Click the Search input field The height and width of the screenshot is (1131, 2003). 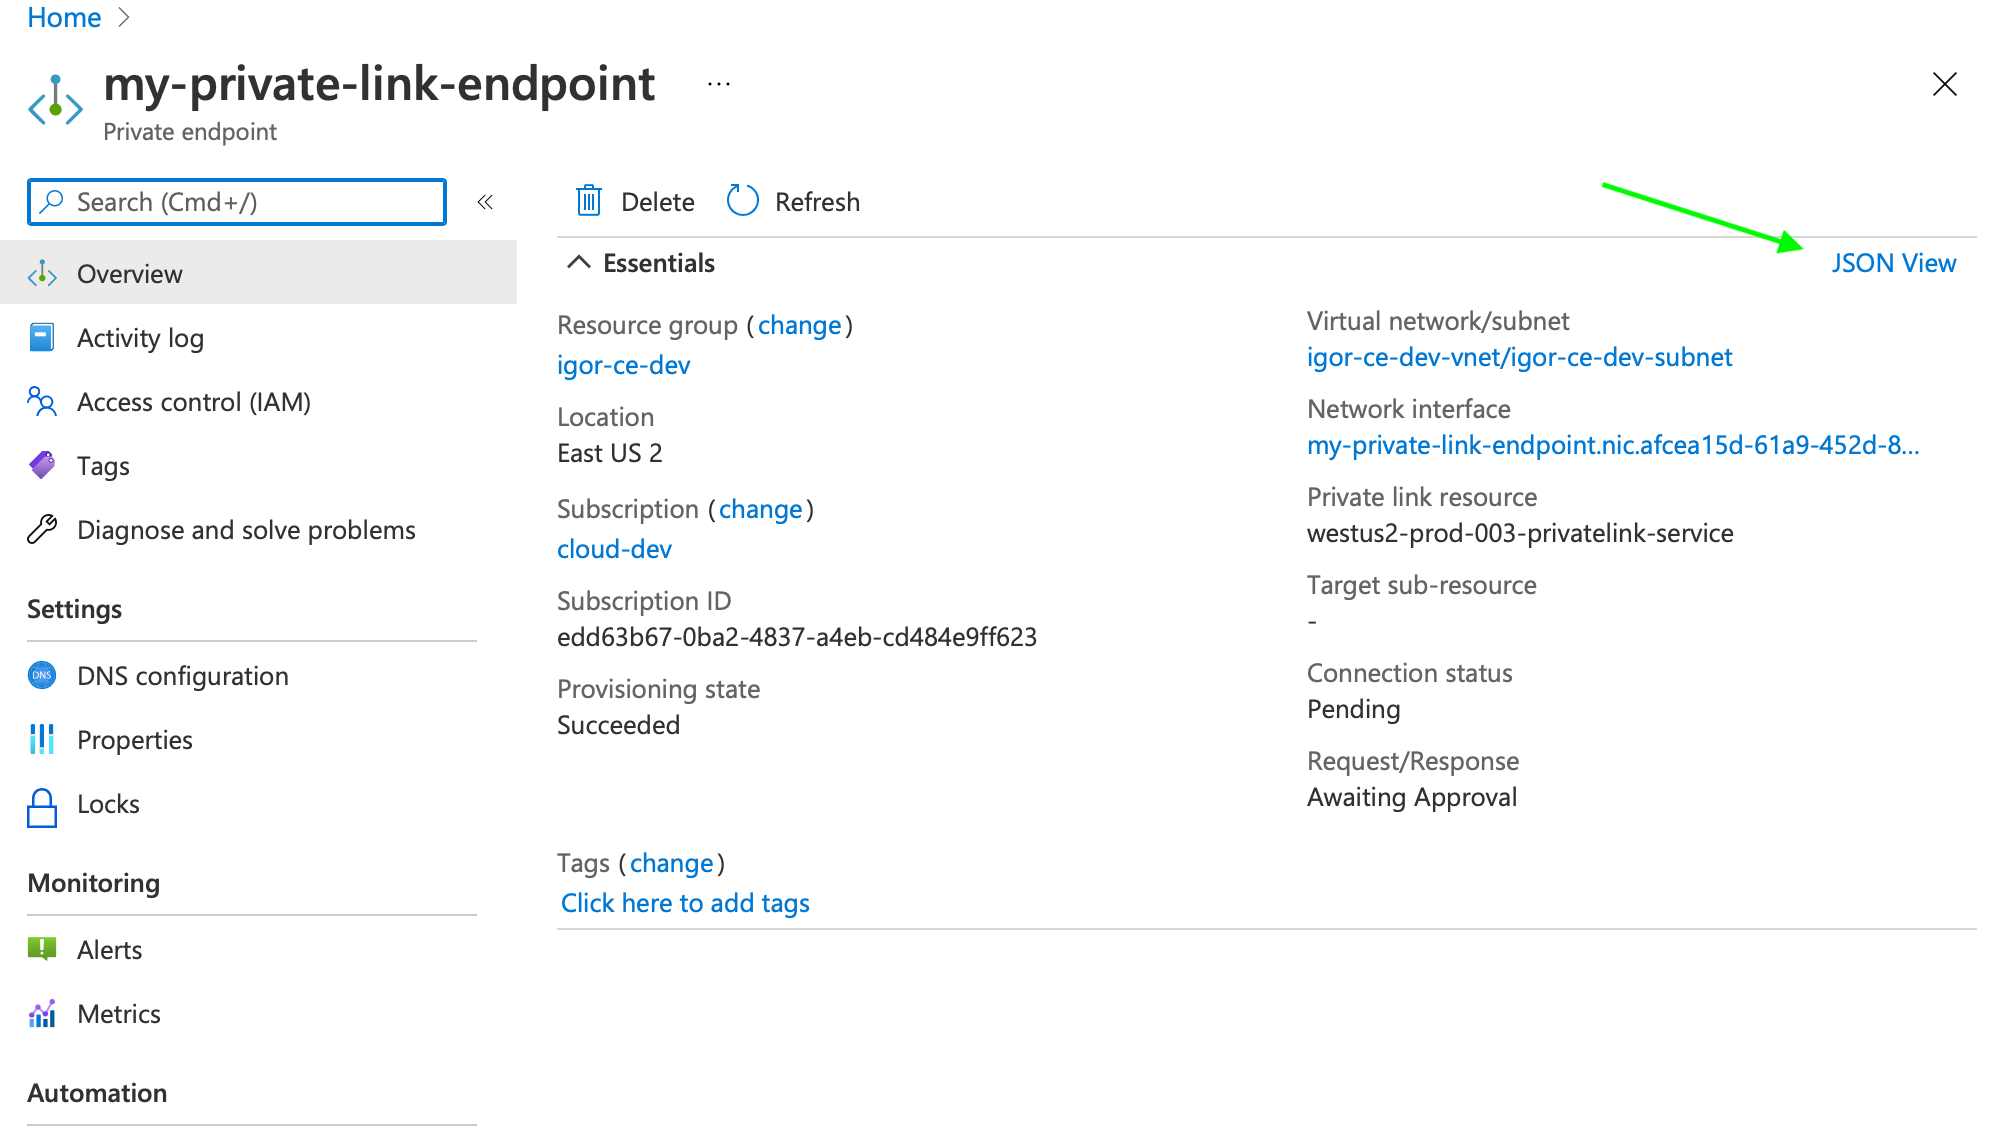(235, 201)
